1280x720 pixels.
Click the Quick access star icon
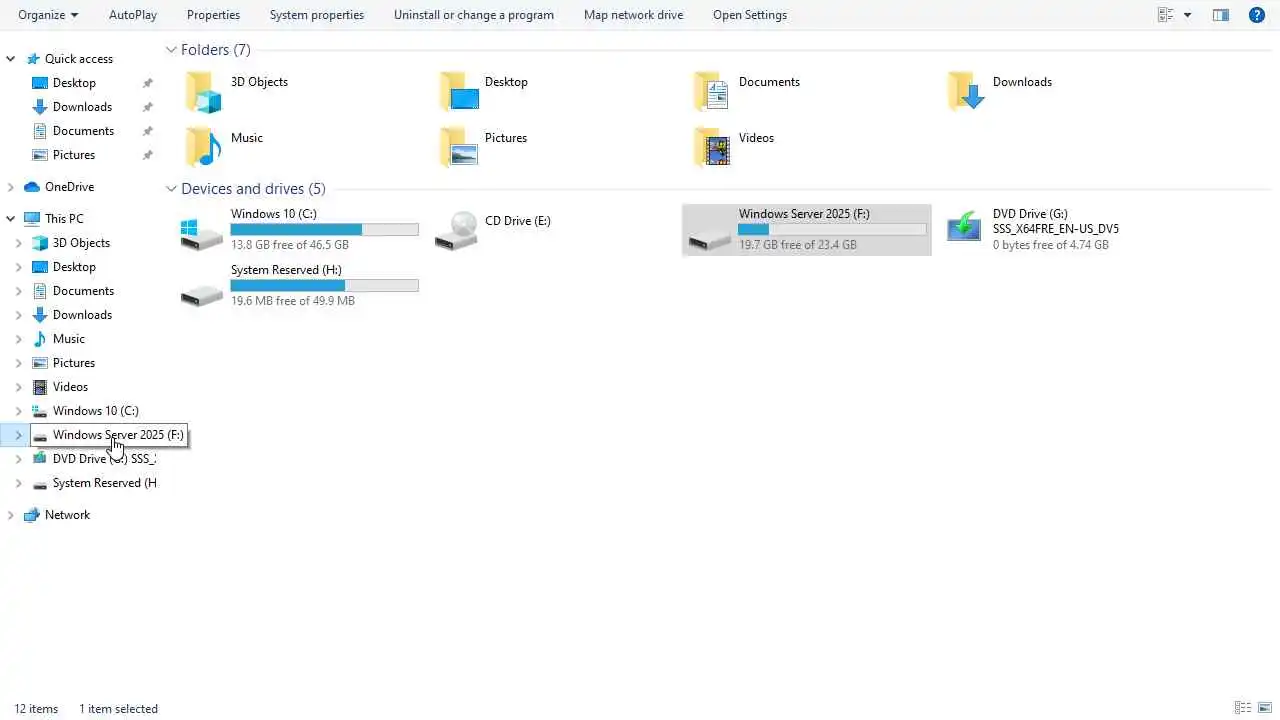click(x=32, y=59)
